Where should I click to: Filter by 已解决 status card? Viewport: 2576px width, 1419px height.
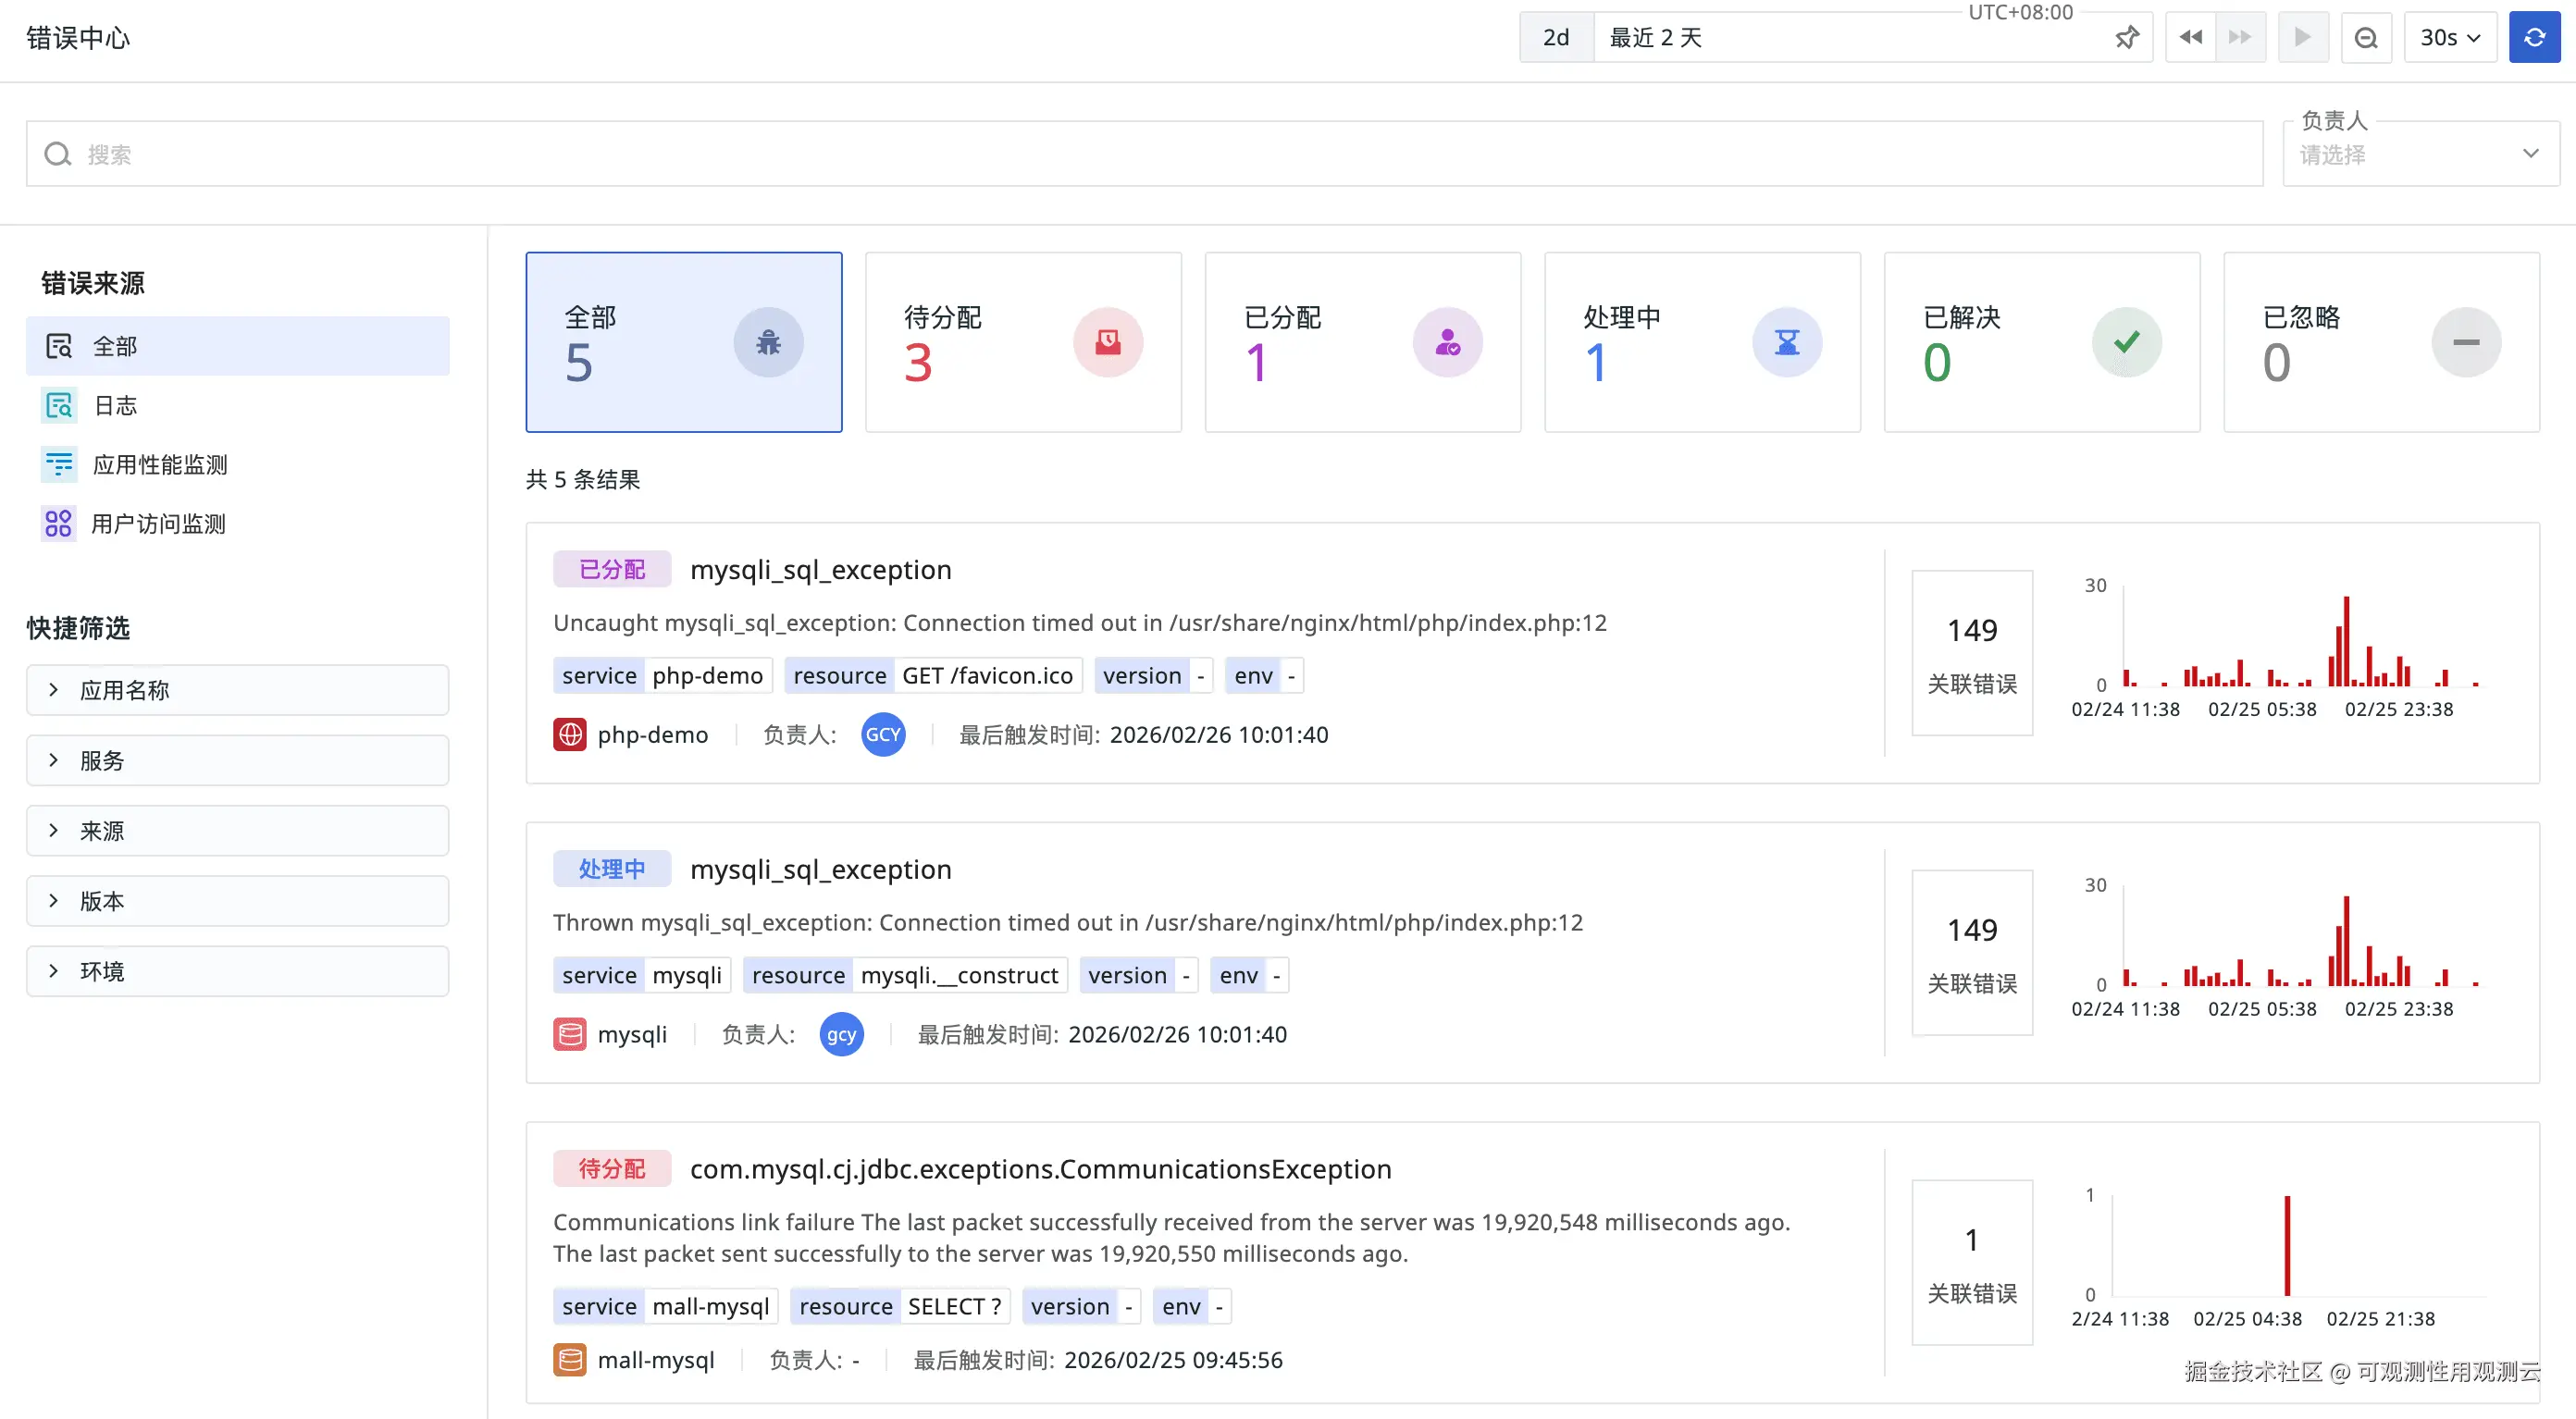click(x=2041, y=342)
